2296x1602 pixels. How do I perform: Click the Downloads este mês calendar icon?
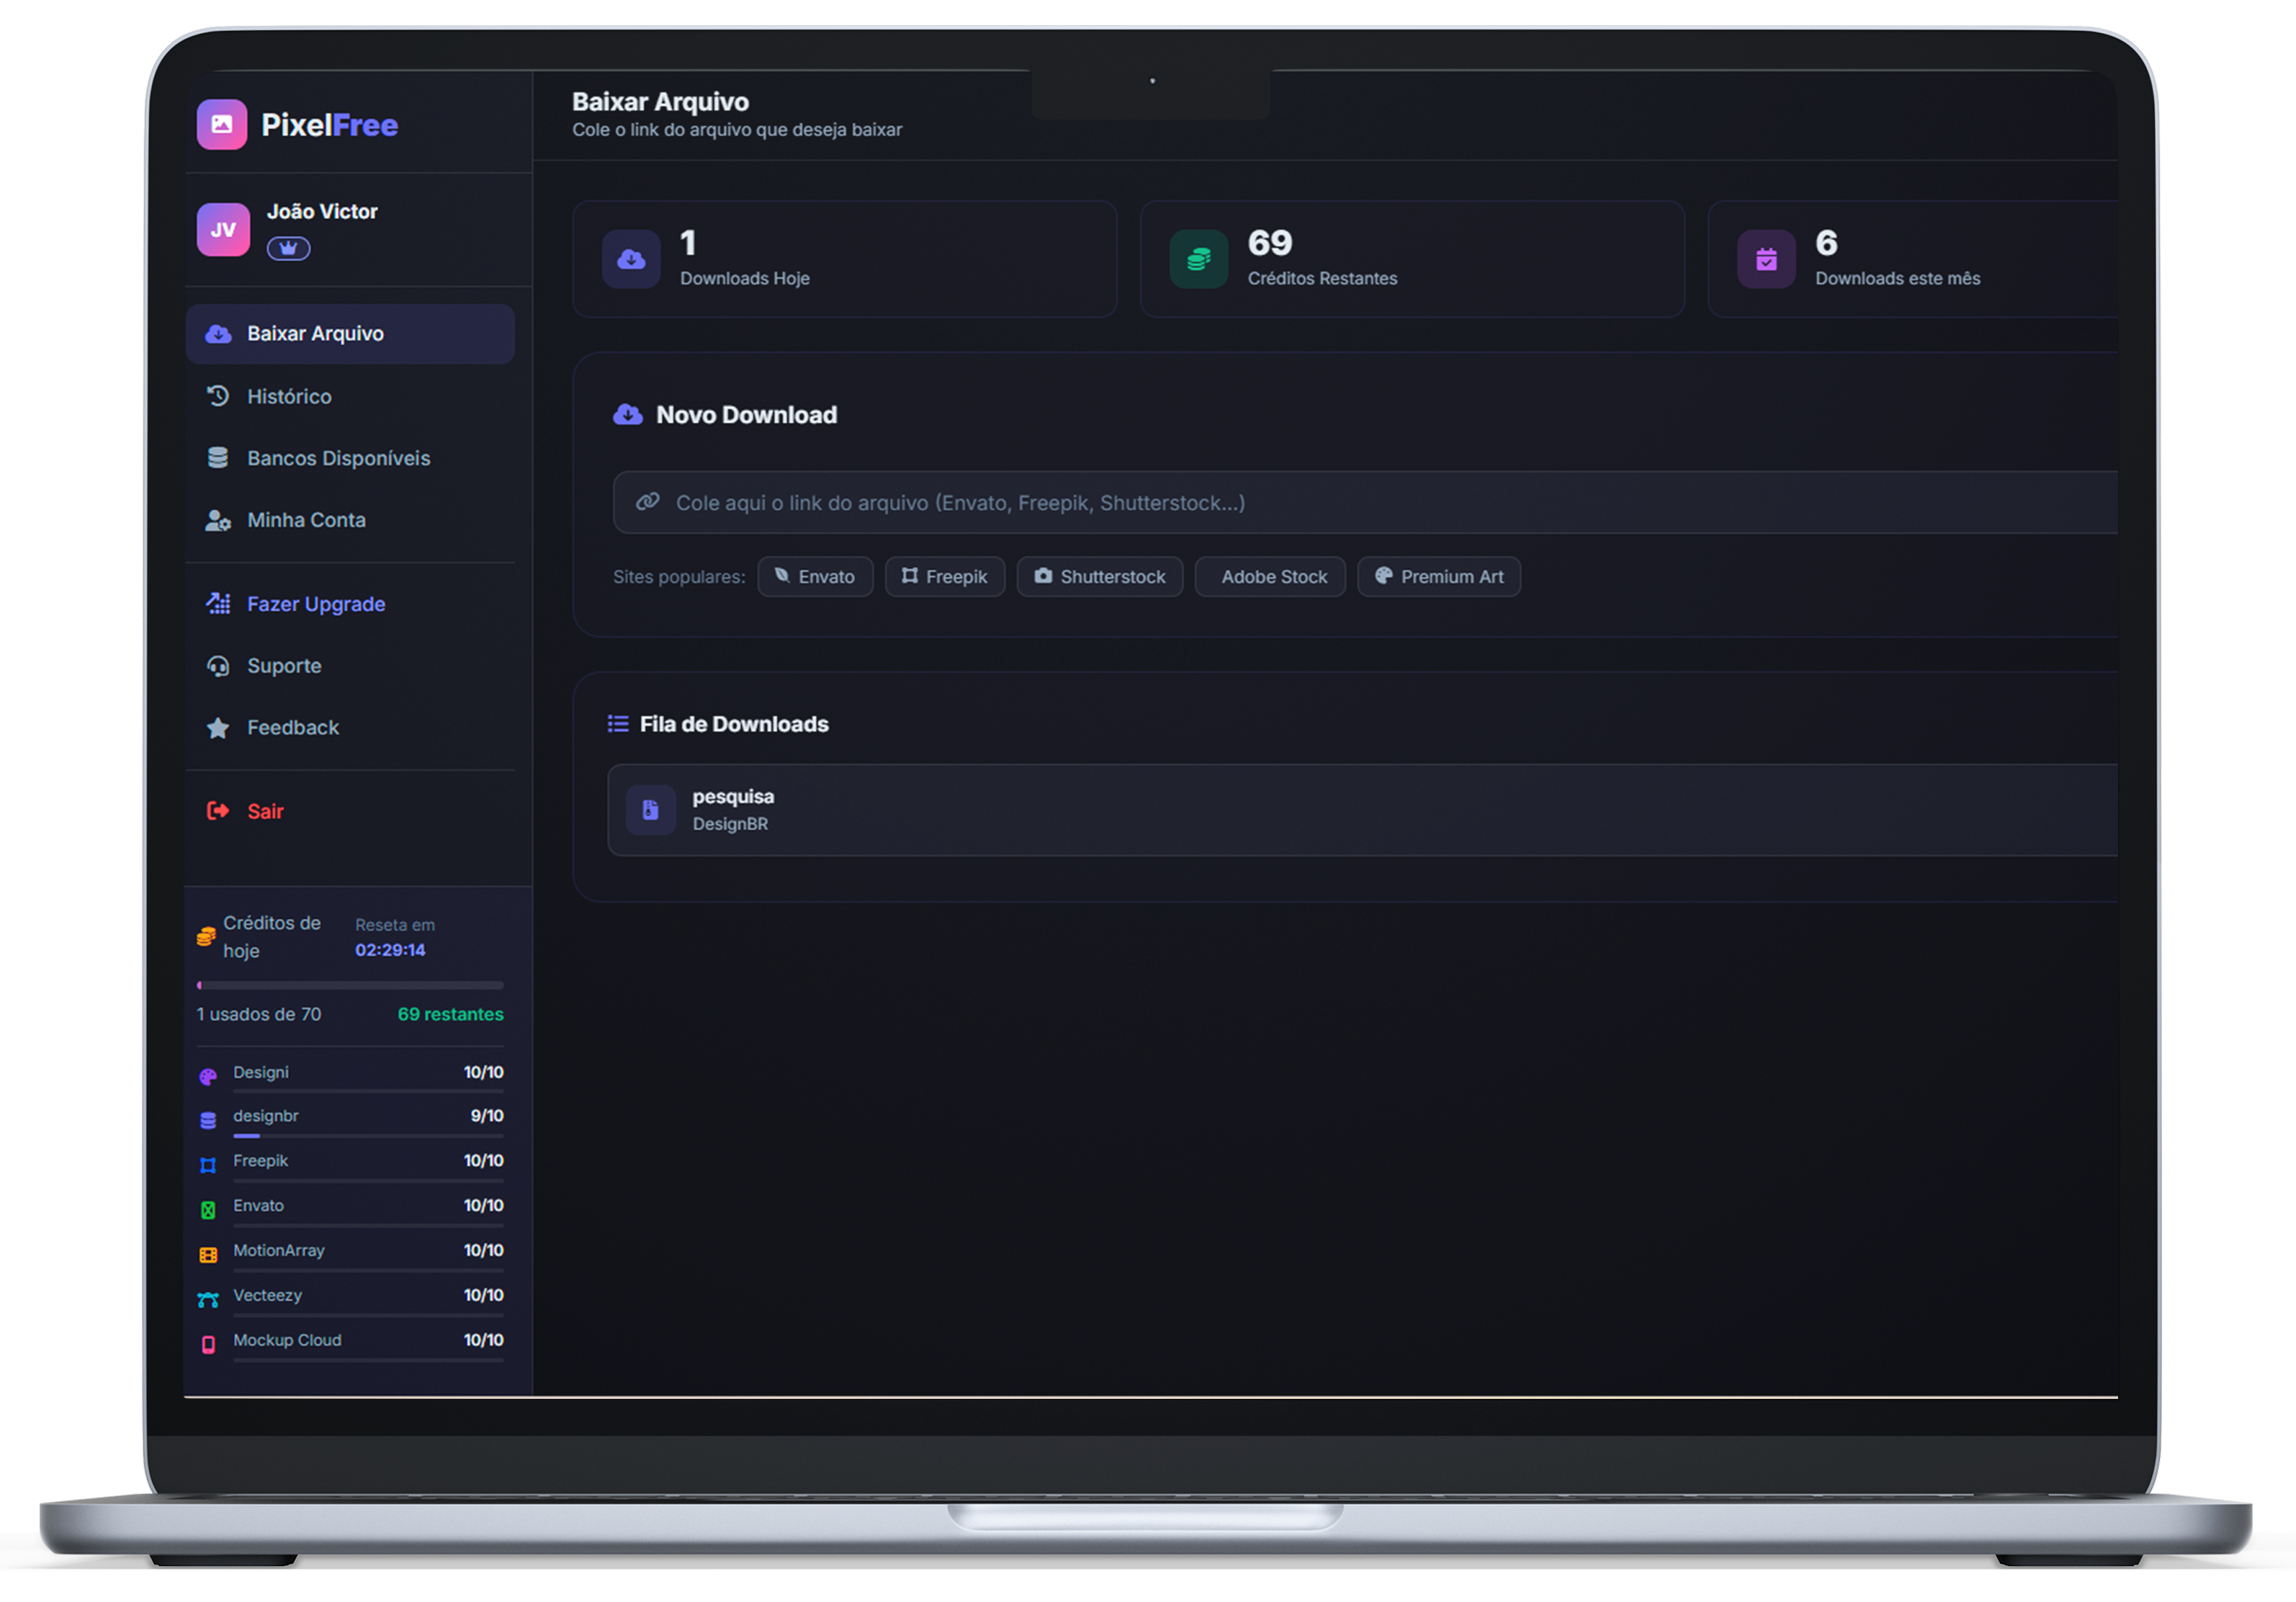point(1766,259)
